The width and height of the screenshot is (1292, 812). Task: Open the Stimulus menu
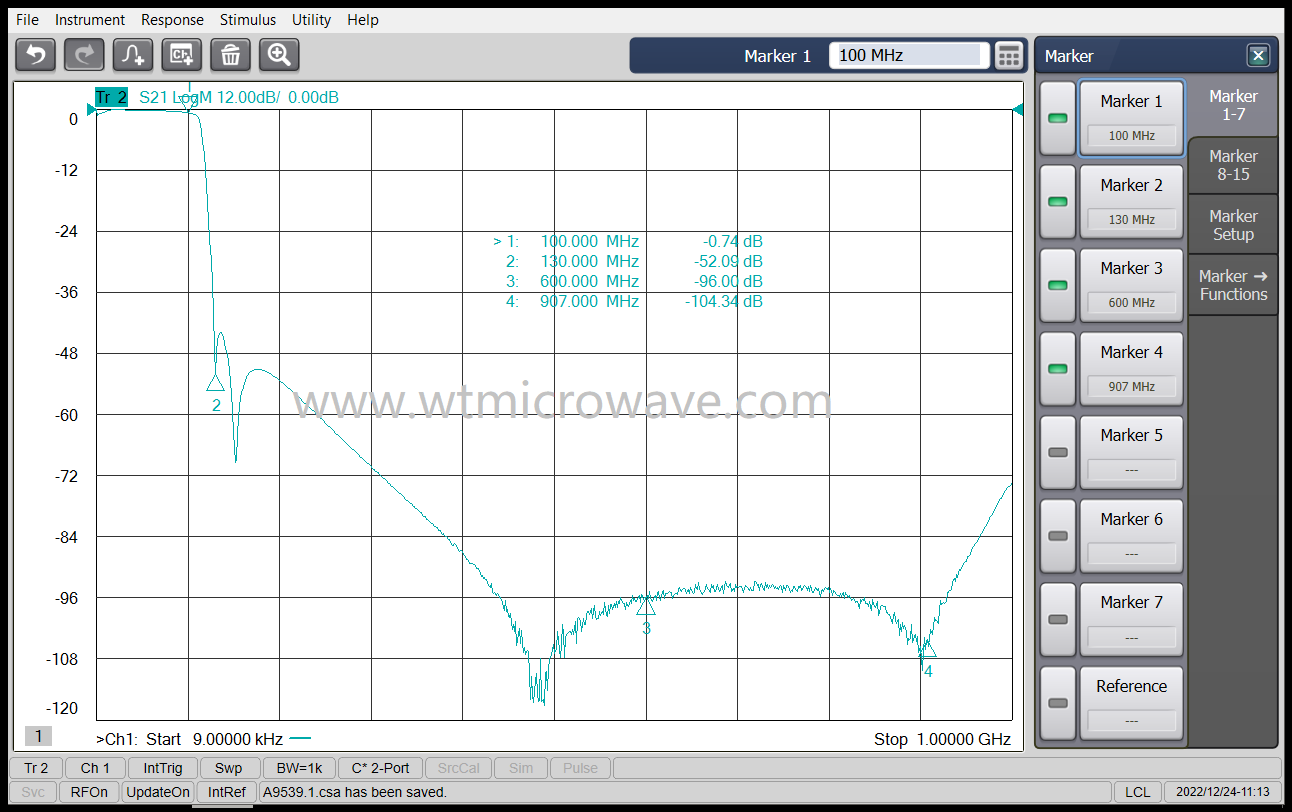point(247,19)
